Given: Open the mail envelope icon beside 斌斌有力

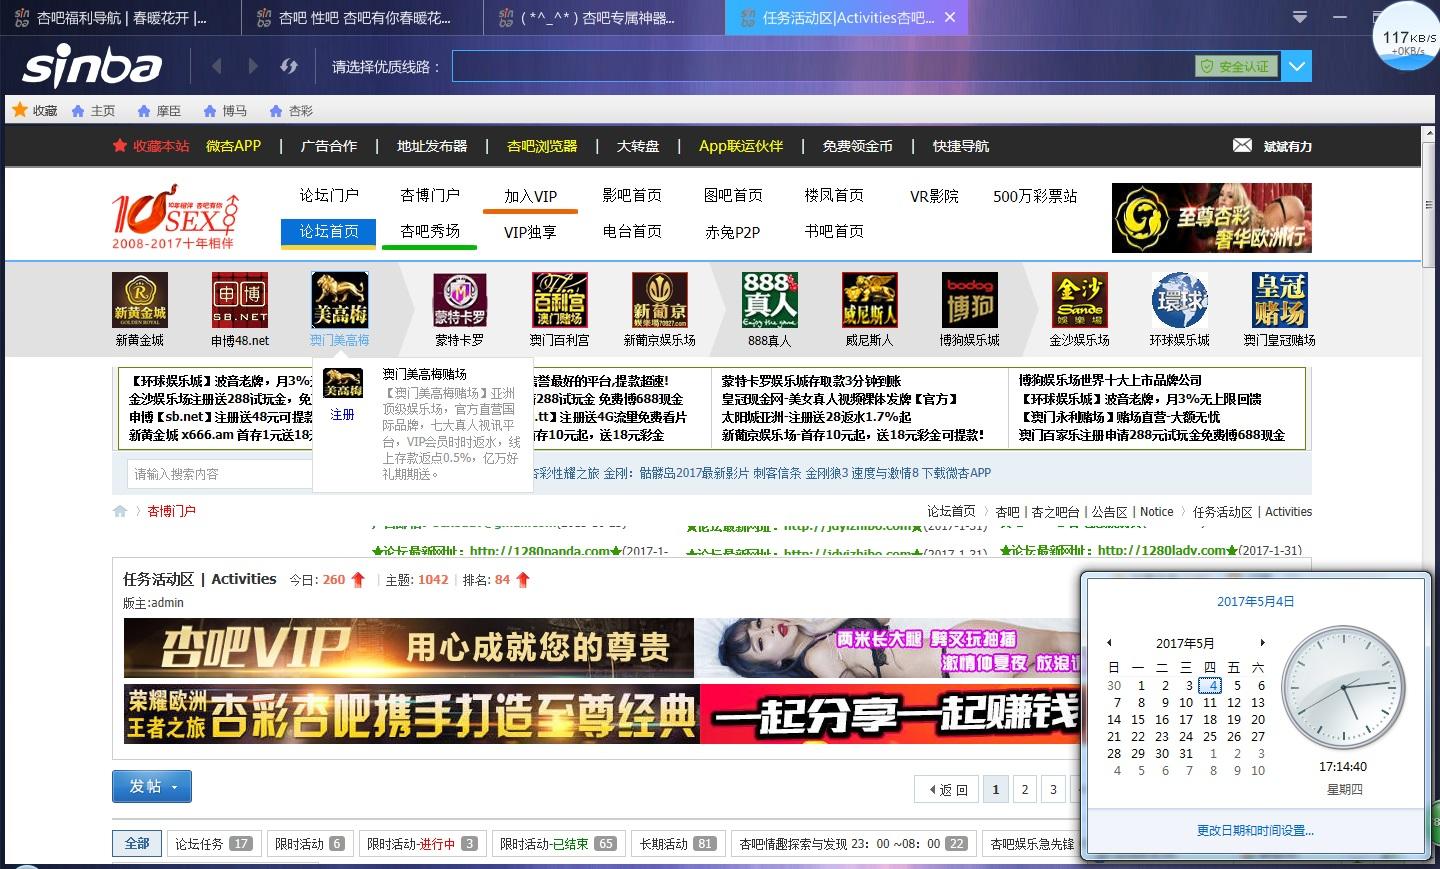Looking at the screenshot, I should click(1240, 145).
